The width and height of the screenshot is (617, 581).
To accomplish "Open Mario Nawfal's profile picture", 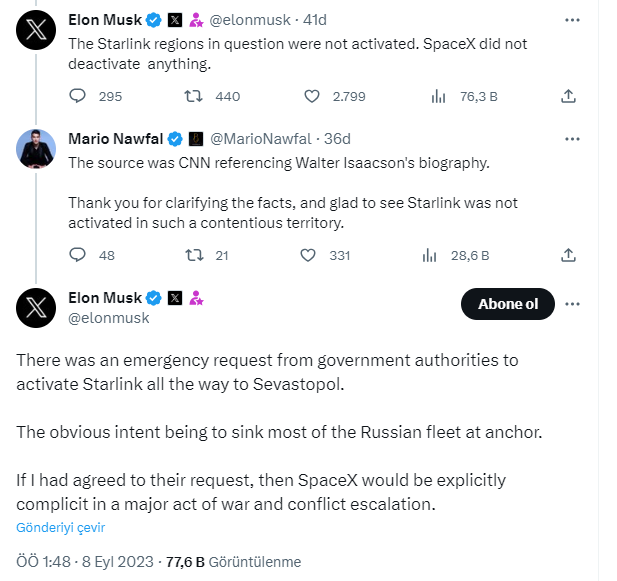I will tap(36, 147).
